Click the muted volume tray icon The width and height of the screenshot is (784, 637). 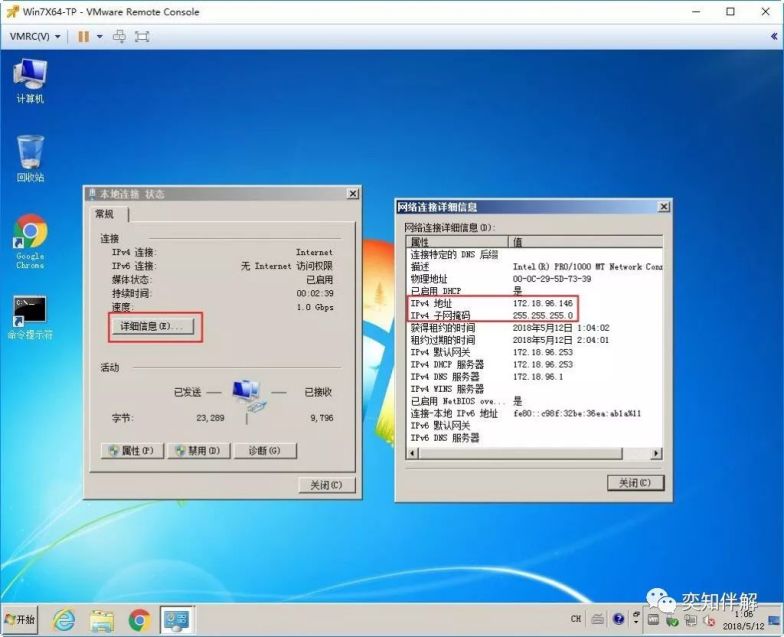coord(709,620)
